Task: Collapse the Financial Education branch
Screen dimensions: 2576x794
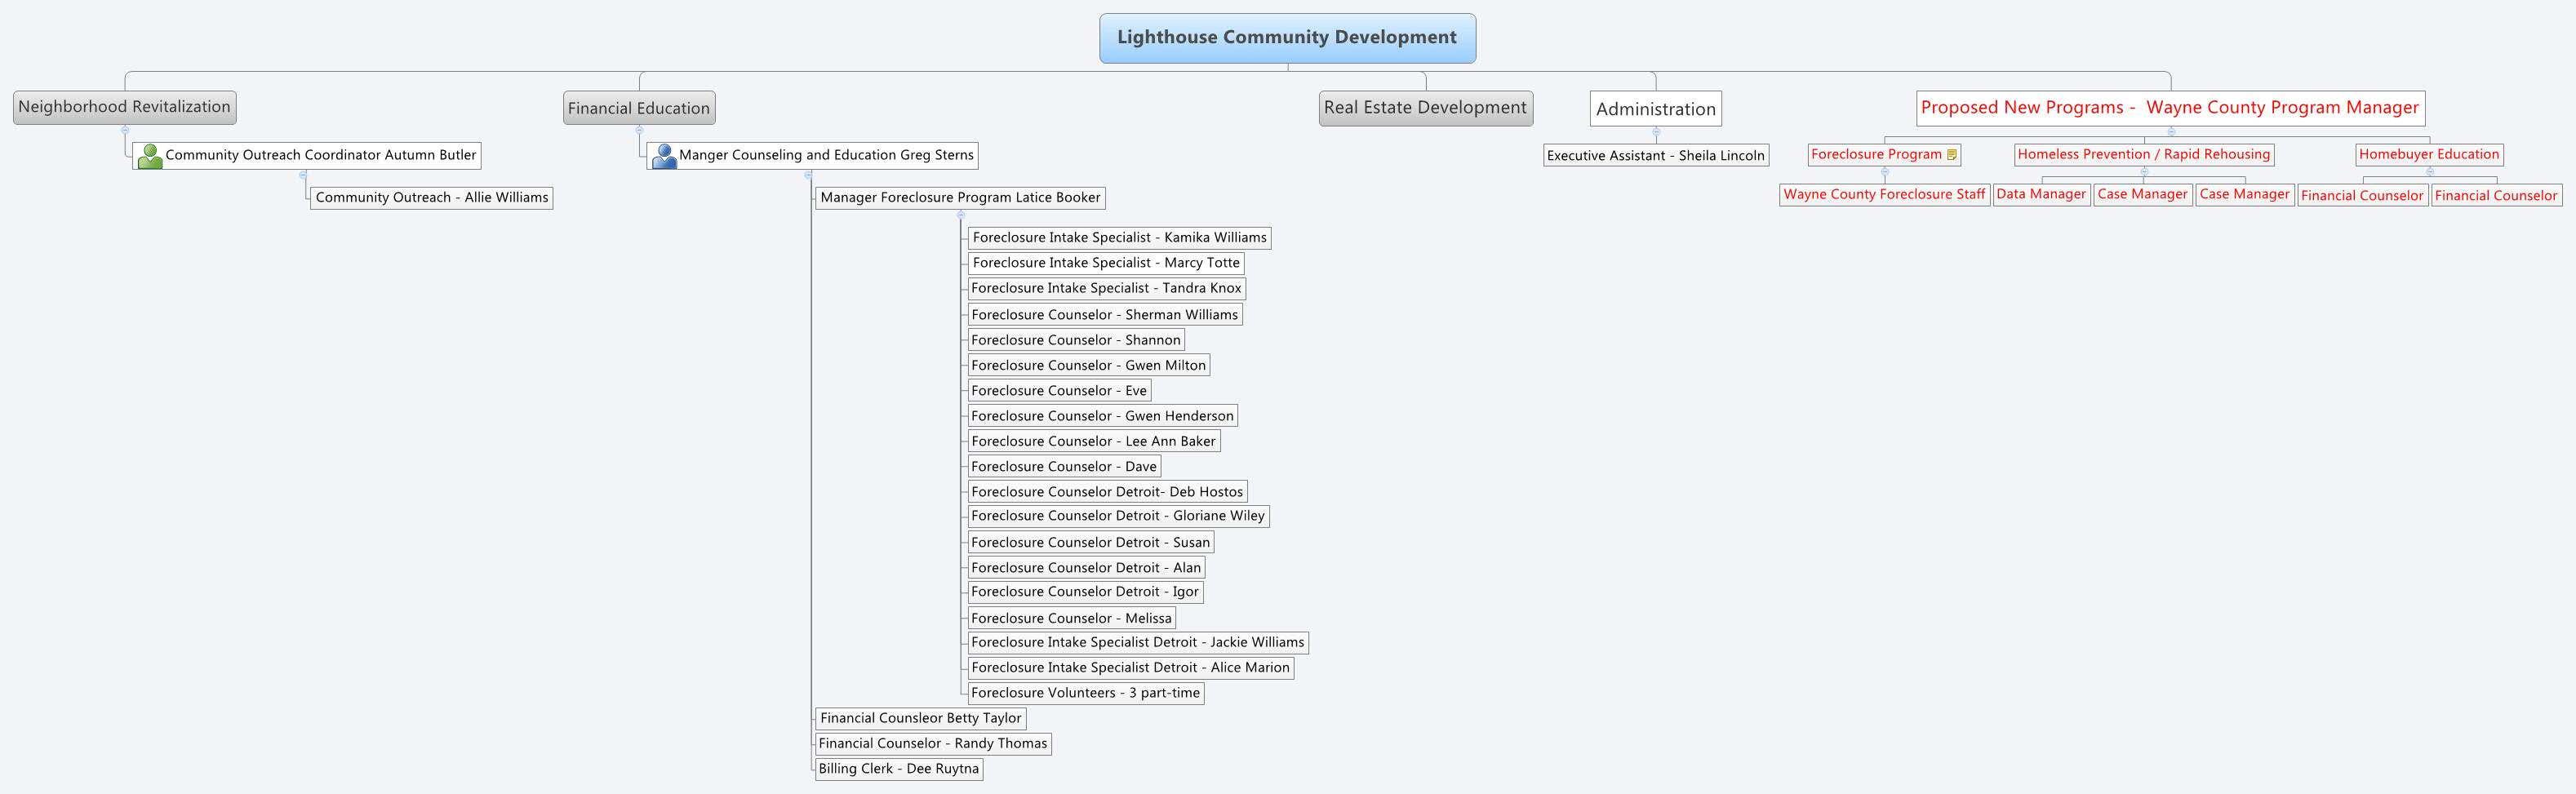Action: tap(639, 129)
